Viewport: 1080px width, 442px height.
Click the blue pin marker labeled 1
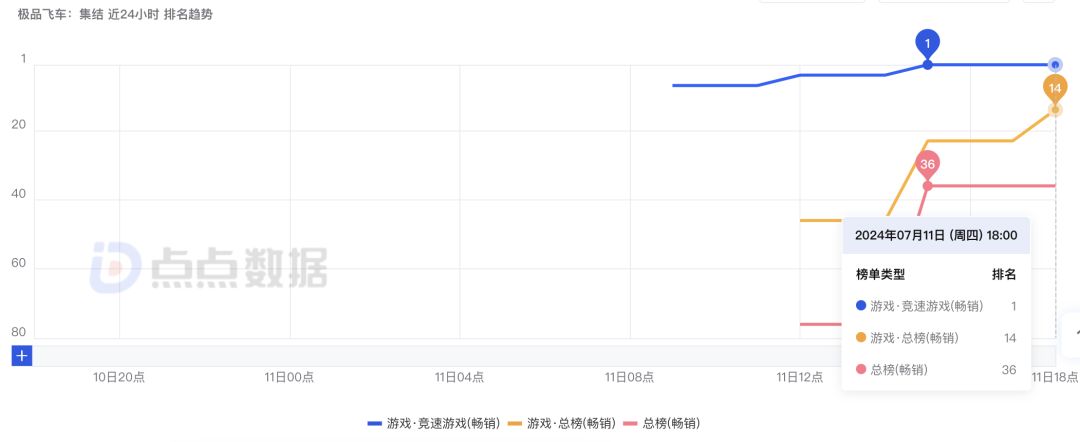927,43
